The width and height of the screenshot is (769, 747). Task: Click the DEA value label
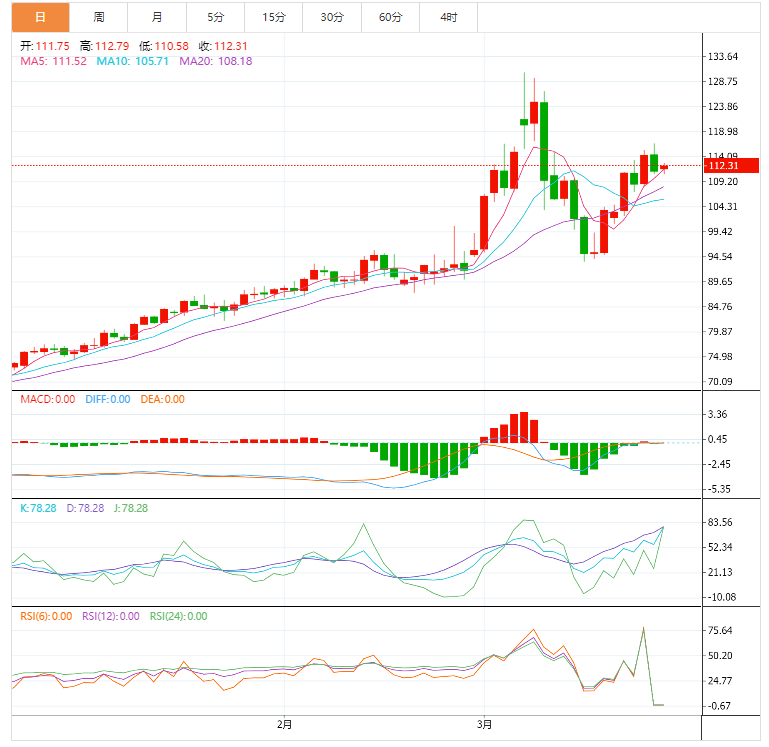tap(160, 399)
